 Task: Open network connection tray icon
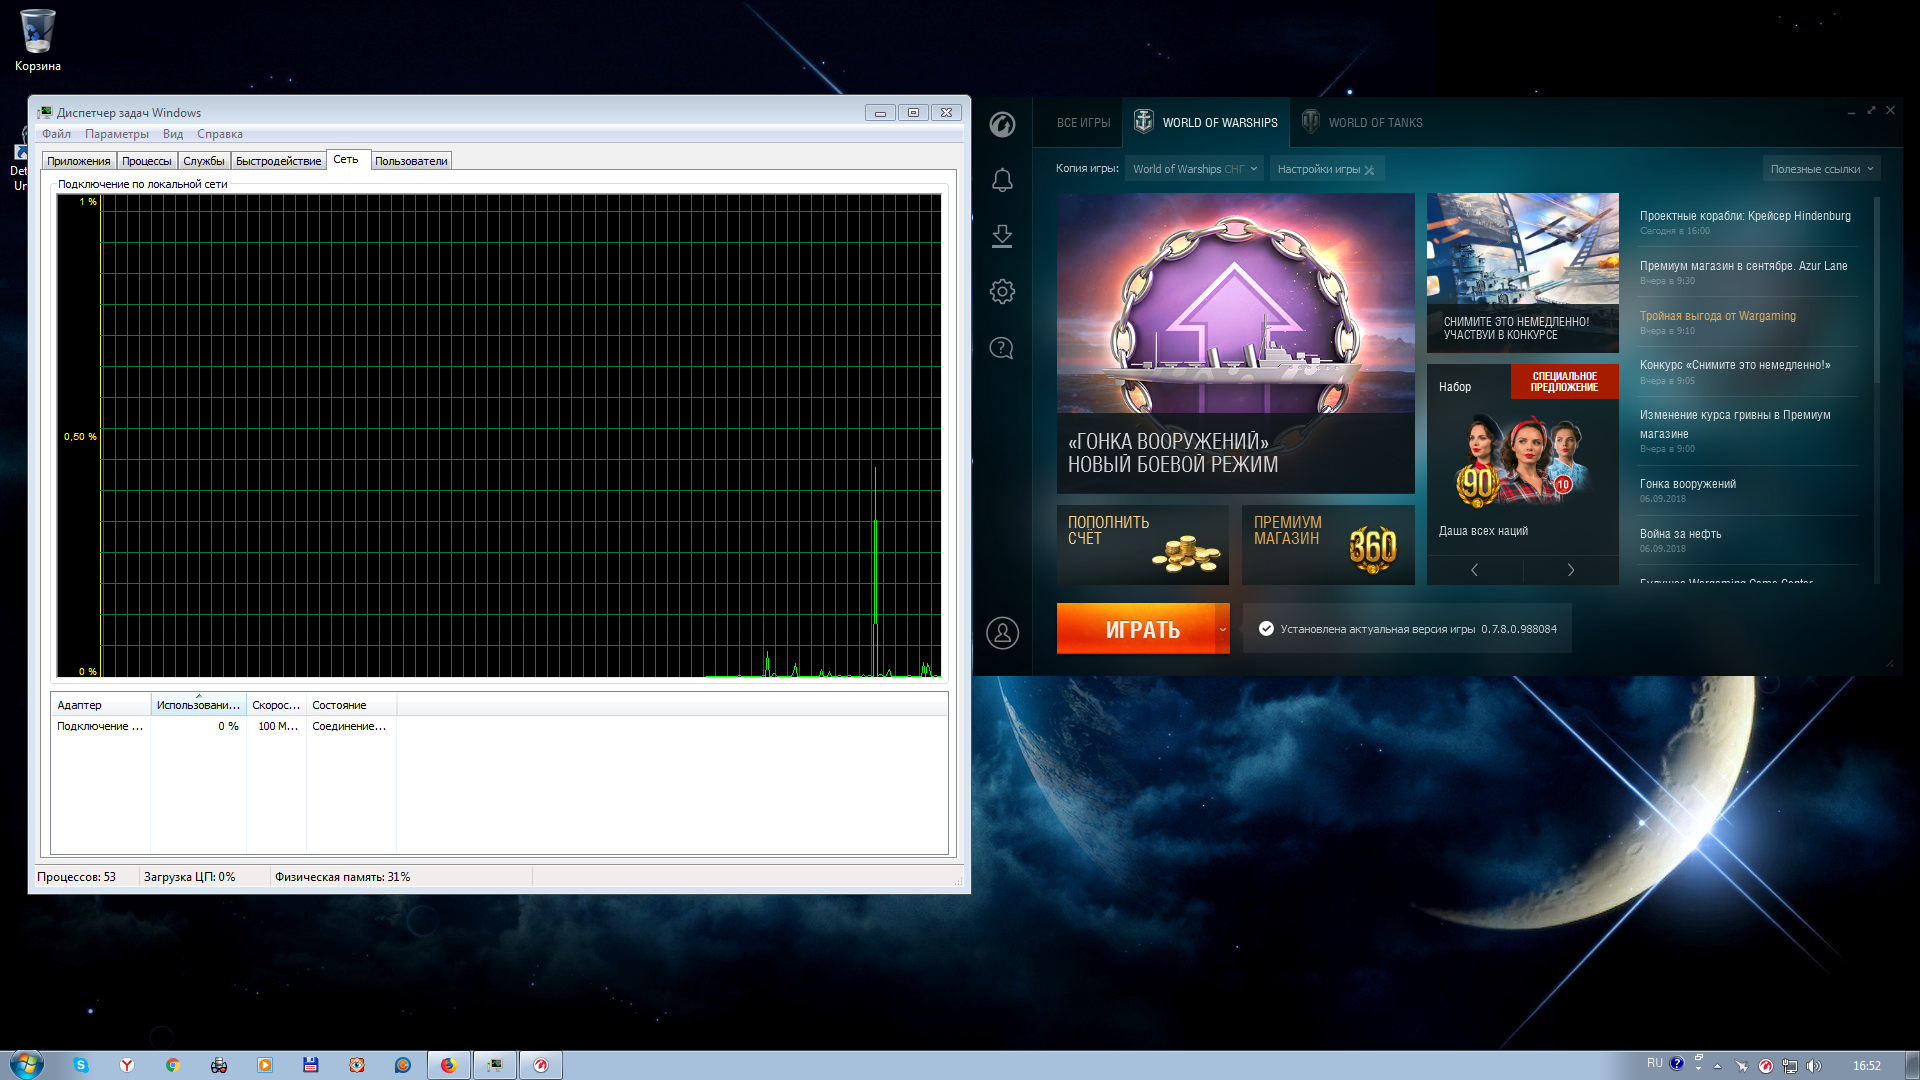click(1790, 1066)
